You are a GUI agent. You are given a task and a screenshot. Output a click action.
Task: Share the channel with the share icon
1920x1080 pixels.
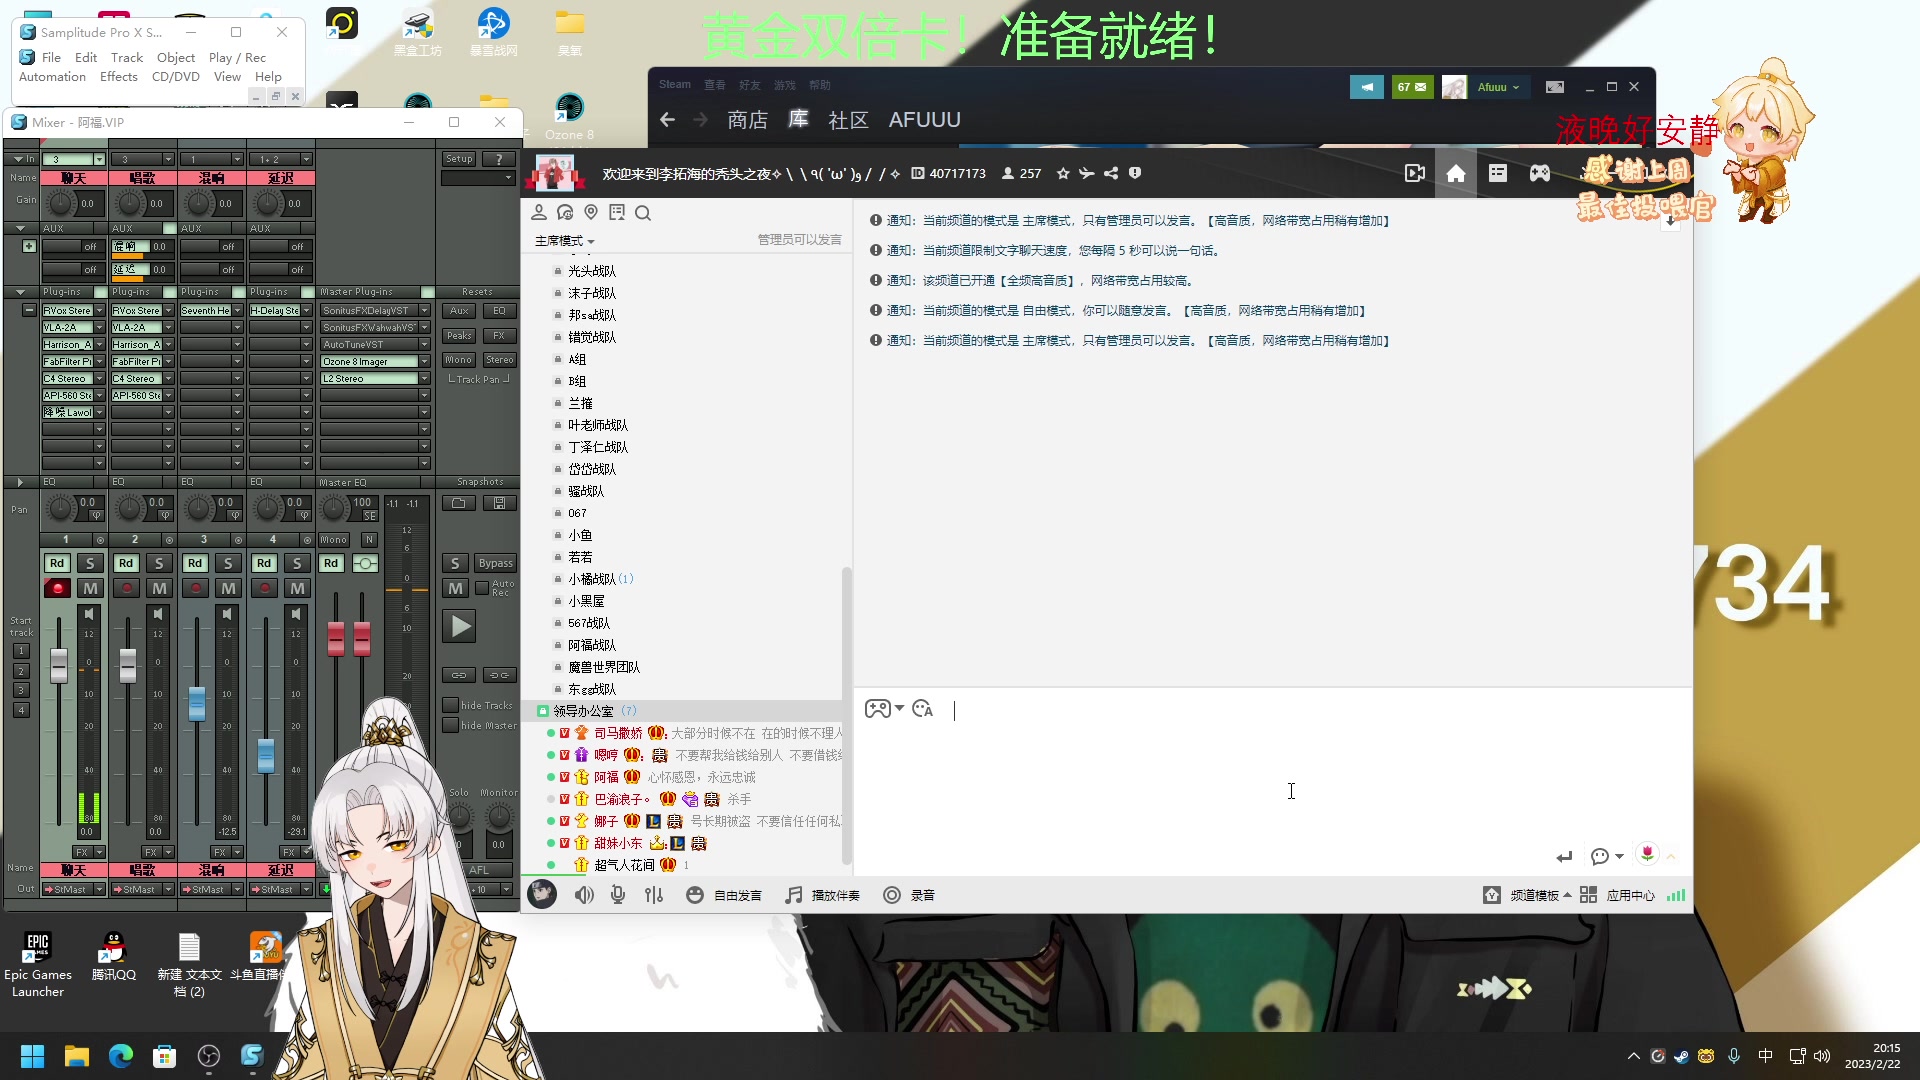[1111, 173]
